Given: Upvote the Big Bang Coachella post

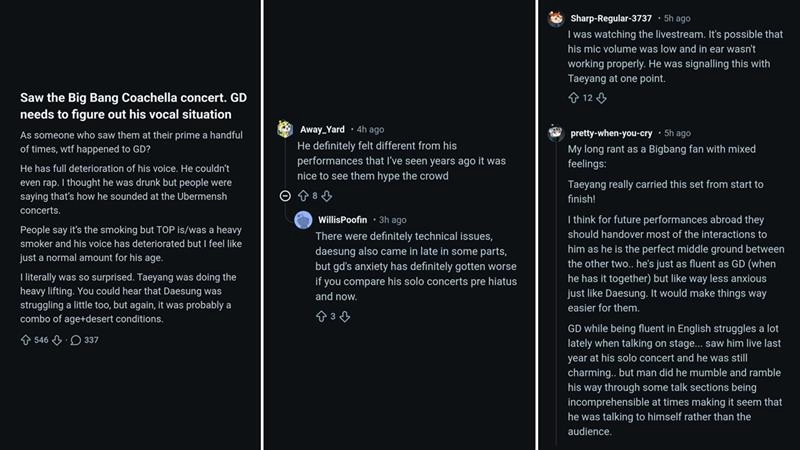Looking at the screenshot, I should pos(26,340).
